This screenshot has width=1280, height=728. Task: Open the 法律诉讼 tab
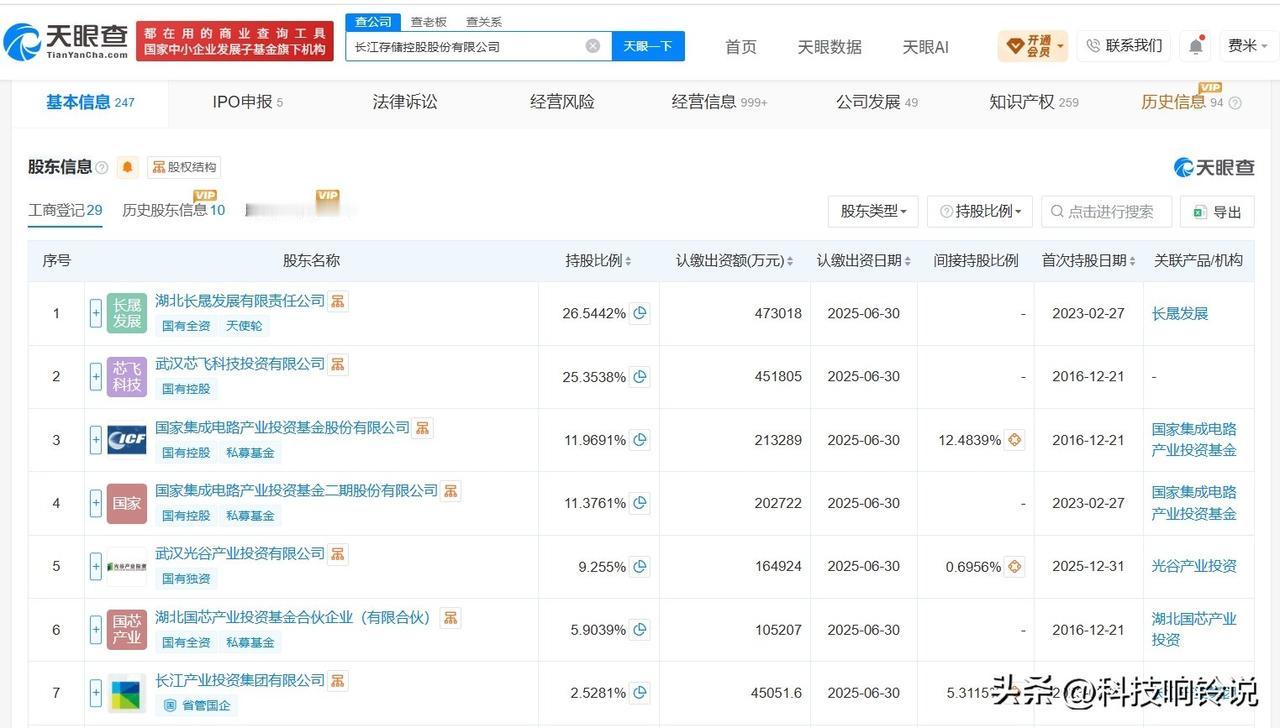coord(405,102)
